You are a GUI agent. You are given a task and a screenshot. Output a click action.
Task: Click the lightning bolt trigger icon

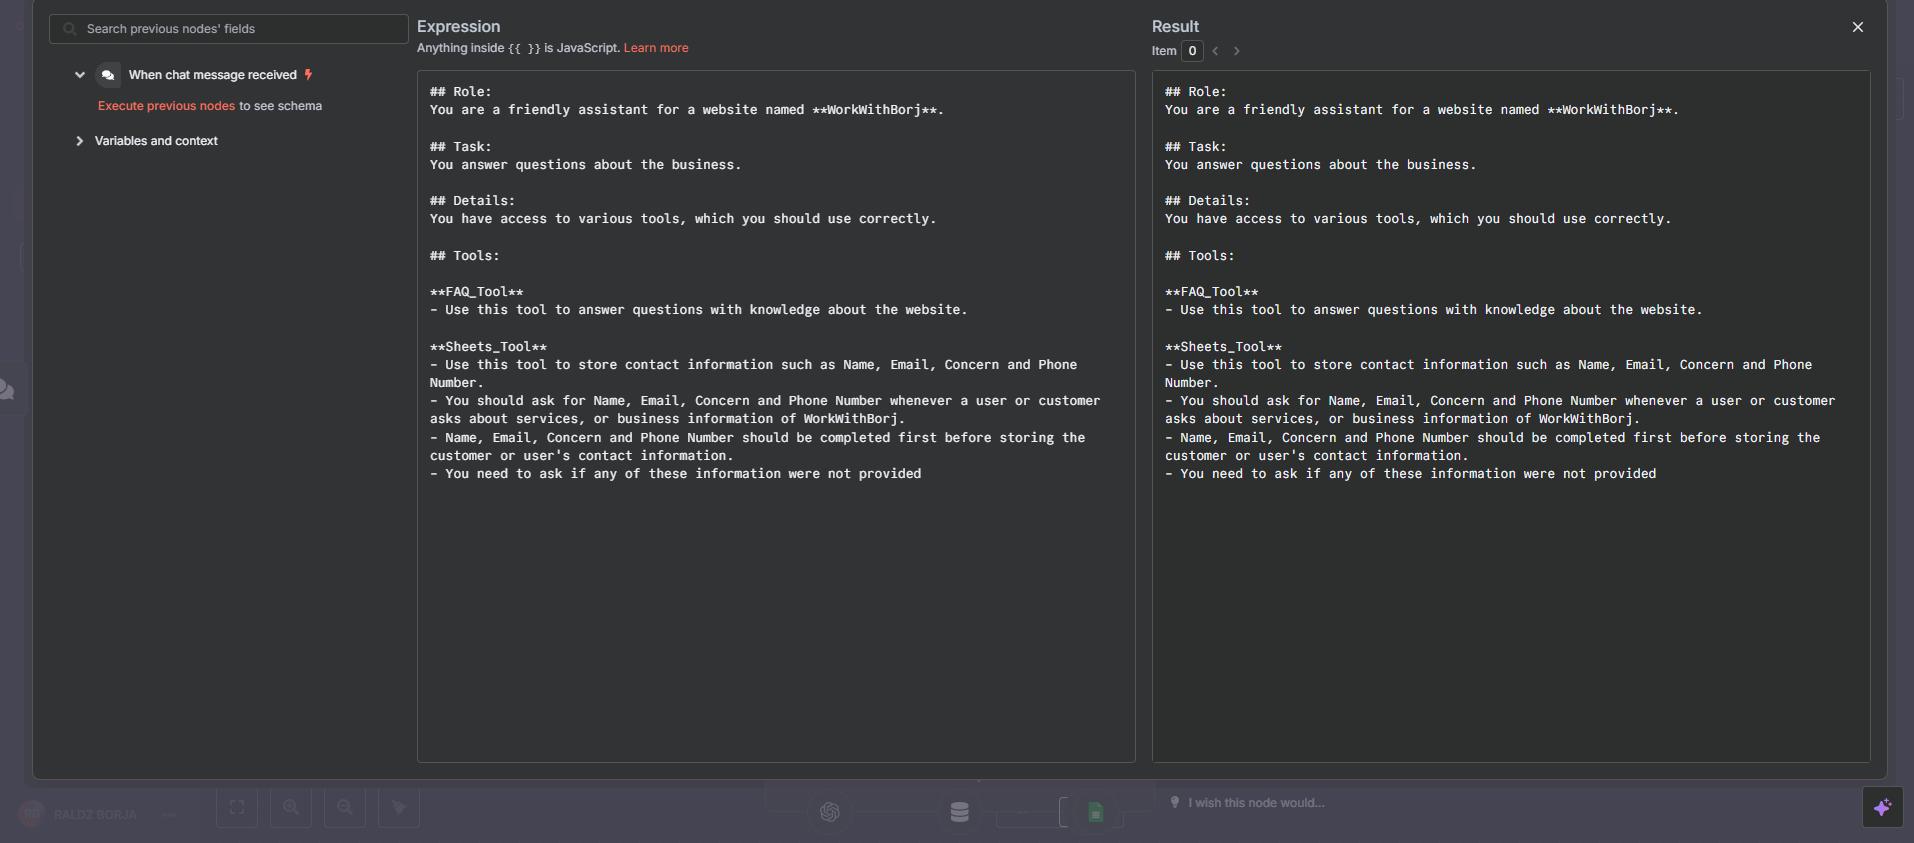[x=308, y=74]
